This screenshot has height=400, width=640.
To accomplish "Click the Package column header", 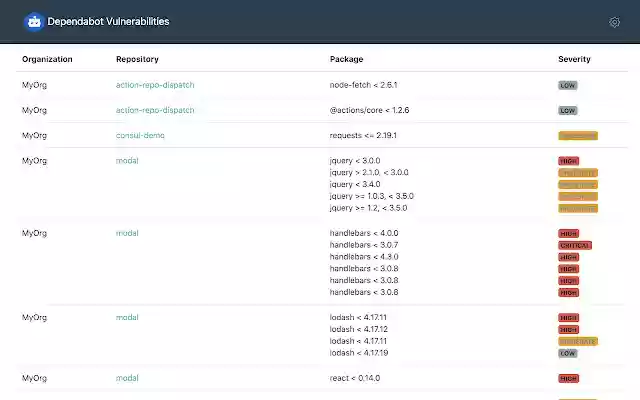I will pyautogui.click(x=347, y=59).
